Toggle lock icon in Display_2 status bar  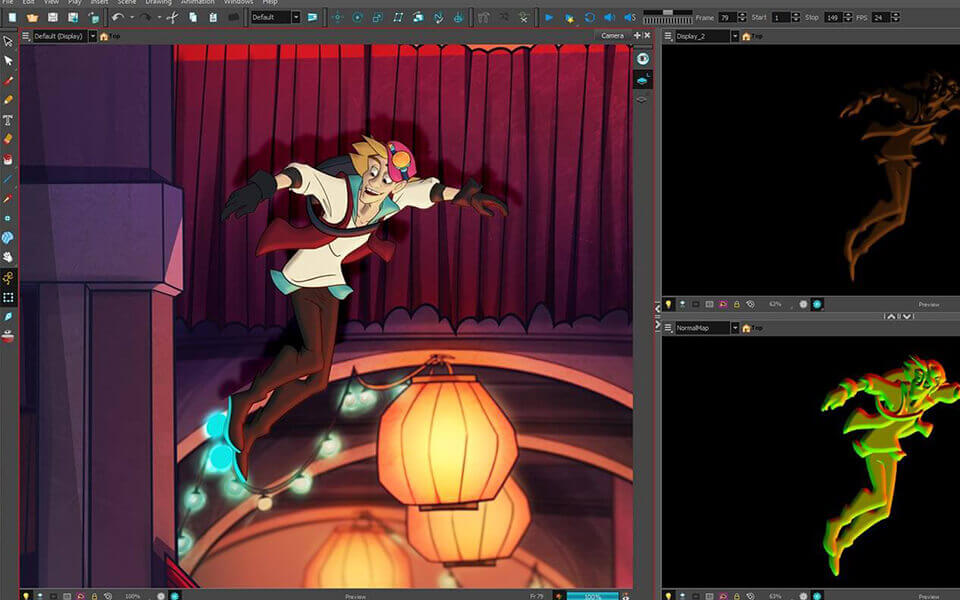[737, 304]
